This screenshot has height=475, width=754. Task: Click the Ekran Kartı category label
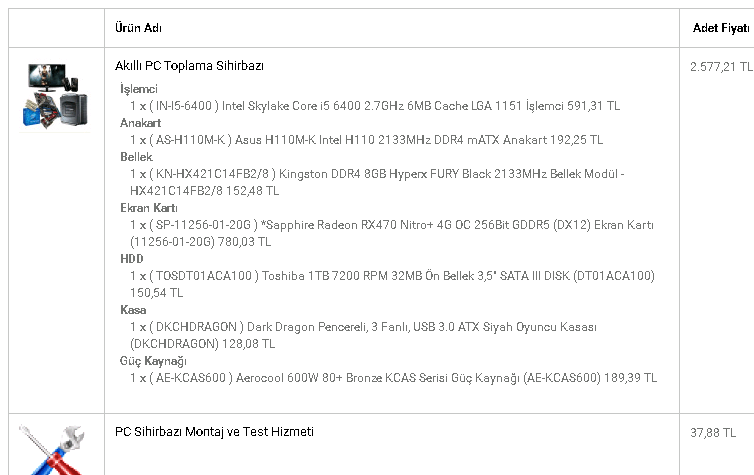click(149, 207)
